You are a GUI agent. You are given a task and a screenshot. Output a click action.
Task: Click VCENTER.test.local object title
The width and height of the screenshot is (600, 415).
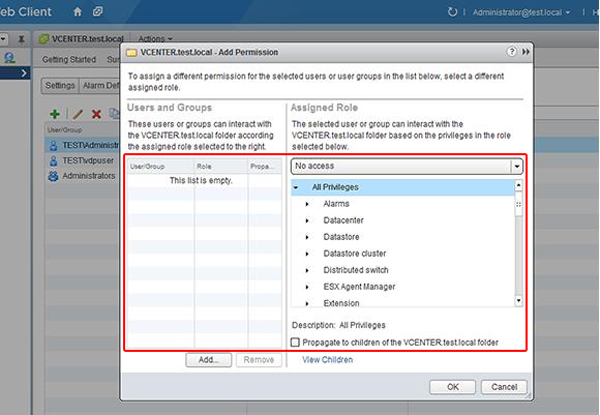(x=88, y=39)
